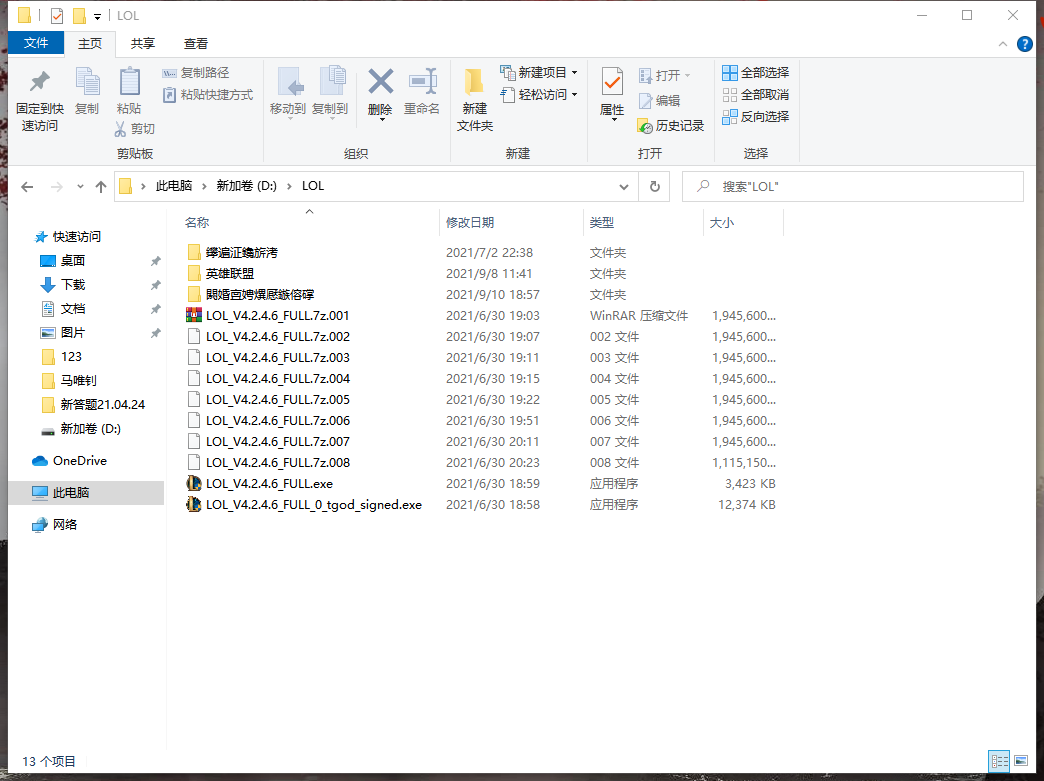Open History (历史记录)
This screenshot has height=781, width=1044.
[x=670, y=125]
